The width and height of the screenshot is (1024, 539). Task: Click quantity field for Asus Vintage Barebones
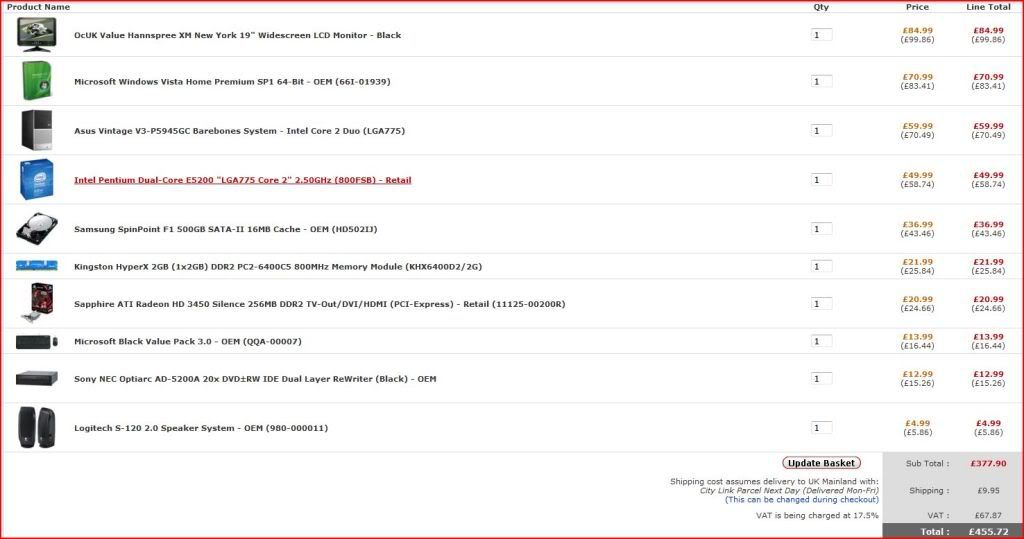tap(821, 131)
